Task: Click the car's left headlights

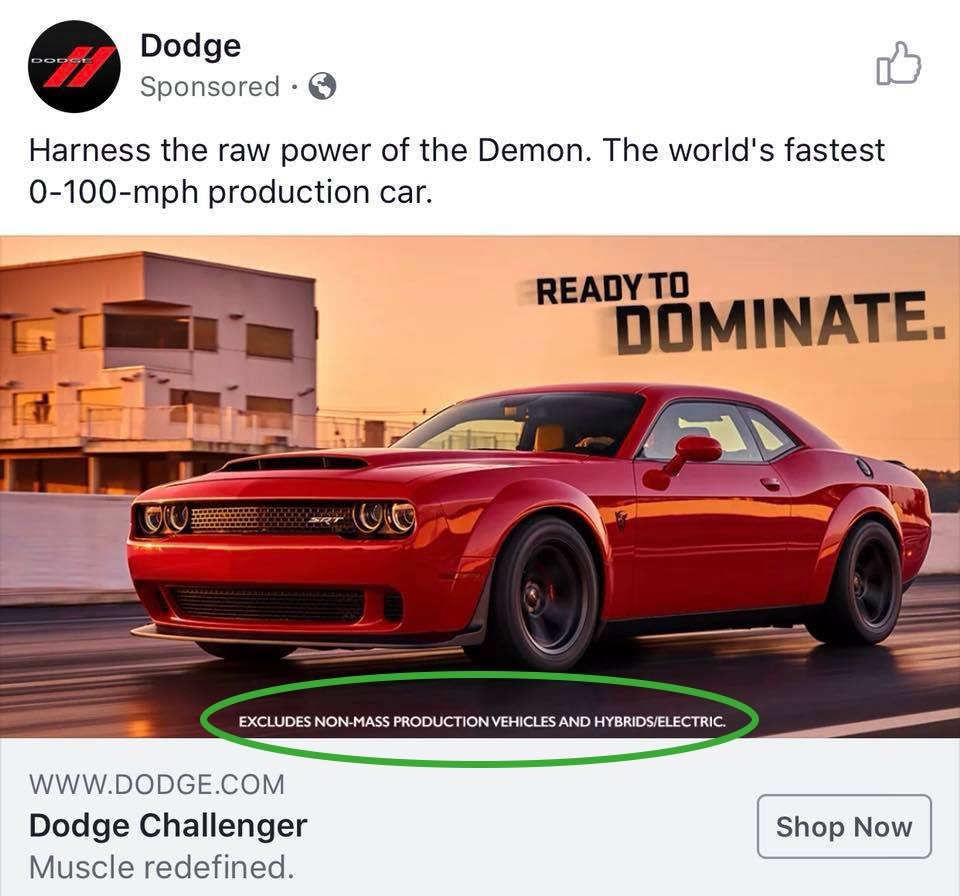Action: 163,519
